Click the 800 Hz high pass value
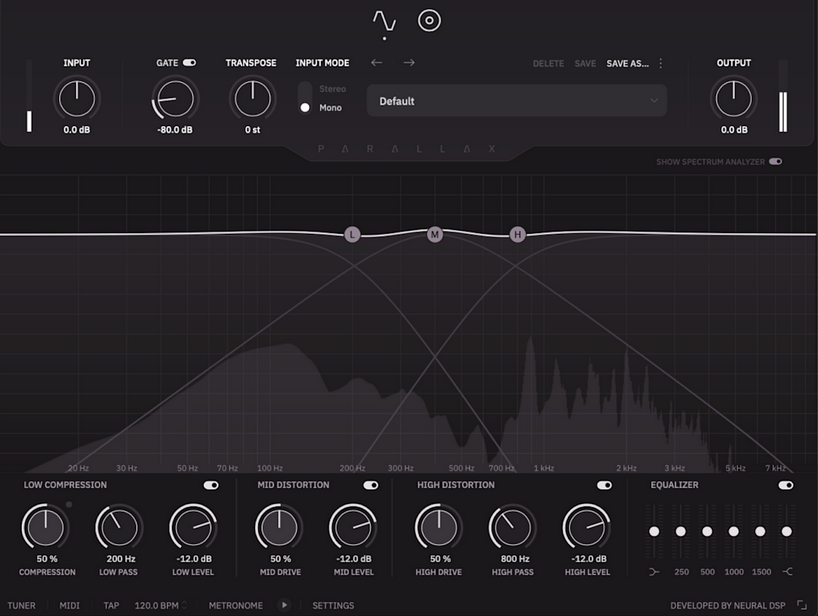This screenshot has width=818, height=616. click(x=515, y=559)
